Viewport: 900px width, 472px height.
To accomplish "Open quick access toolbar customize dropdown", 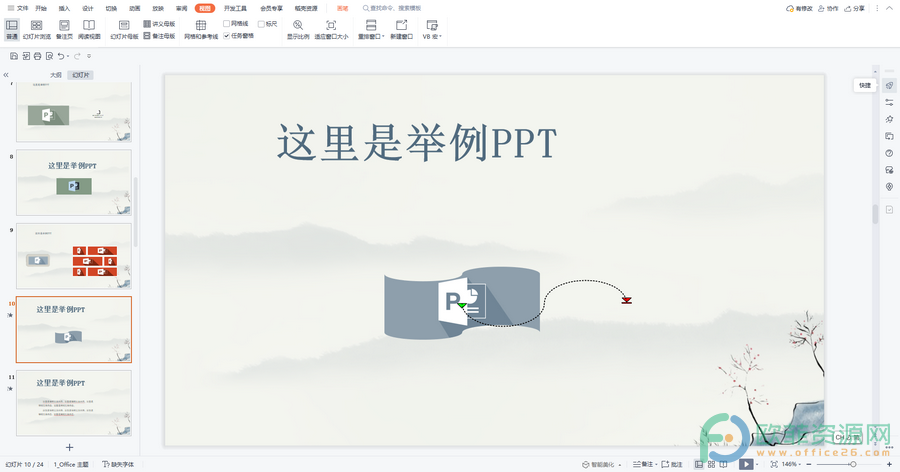I will pyautogui.click(x=89, y=56).
